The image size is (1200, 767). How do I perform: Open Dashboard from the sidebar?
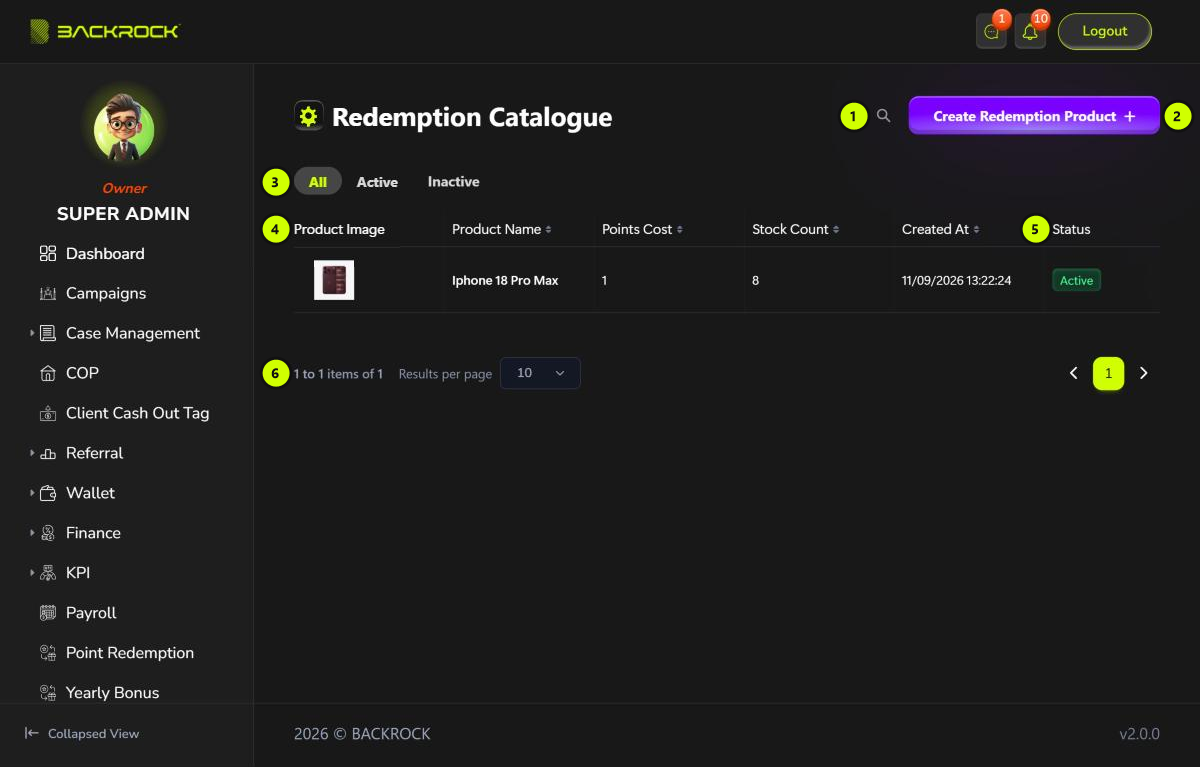click(105, 253)
